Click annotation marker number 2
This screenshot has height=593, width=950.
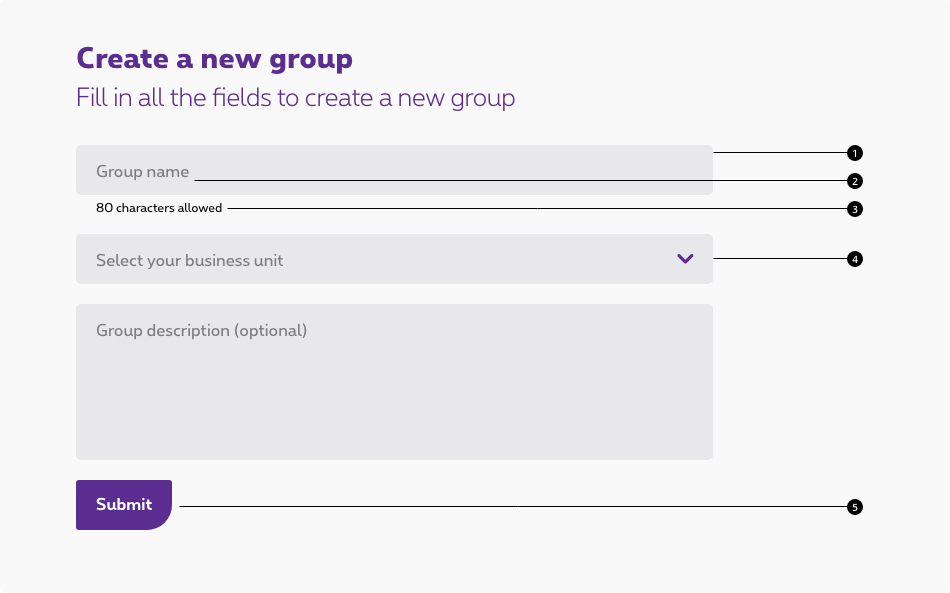coord(854,181)
